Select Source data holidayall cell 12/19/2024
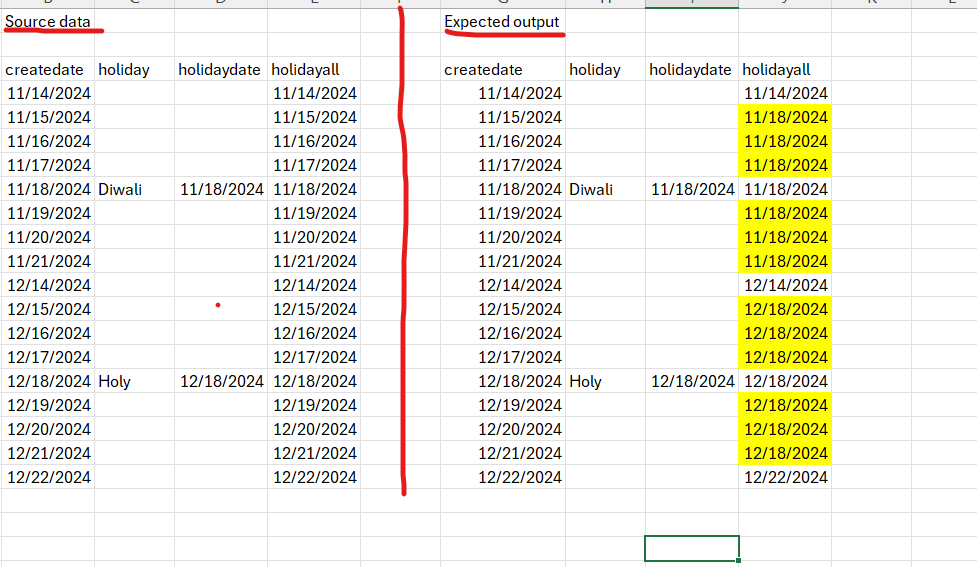This screenshot has width=977, height=567. coord(314,405)
